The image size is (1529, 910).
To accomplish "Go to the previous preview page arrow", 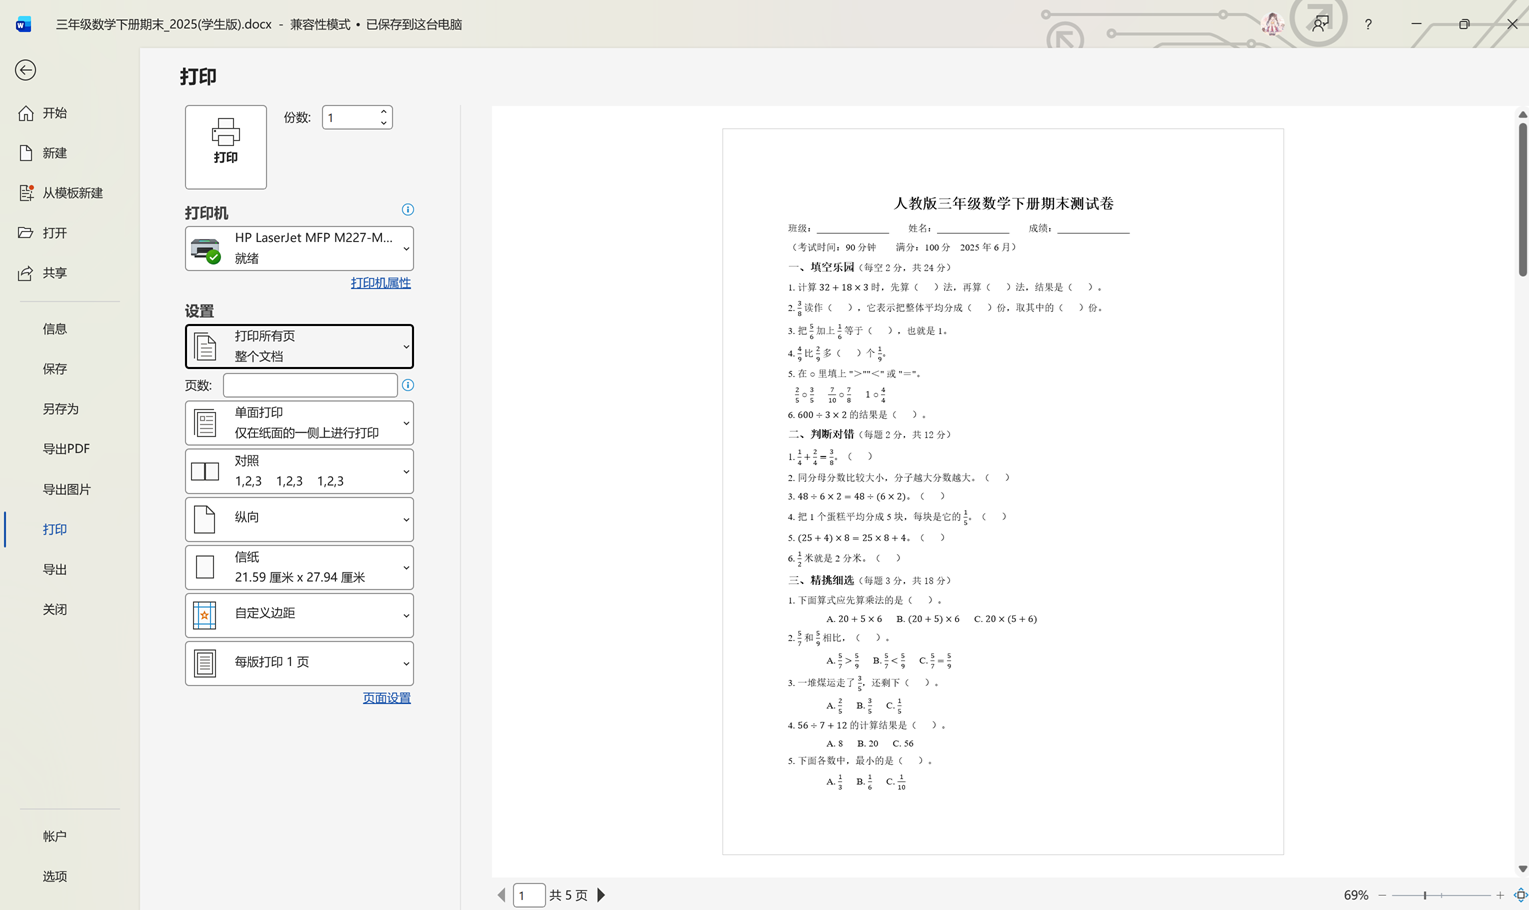I will tap(502, 895).
